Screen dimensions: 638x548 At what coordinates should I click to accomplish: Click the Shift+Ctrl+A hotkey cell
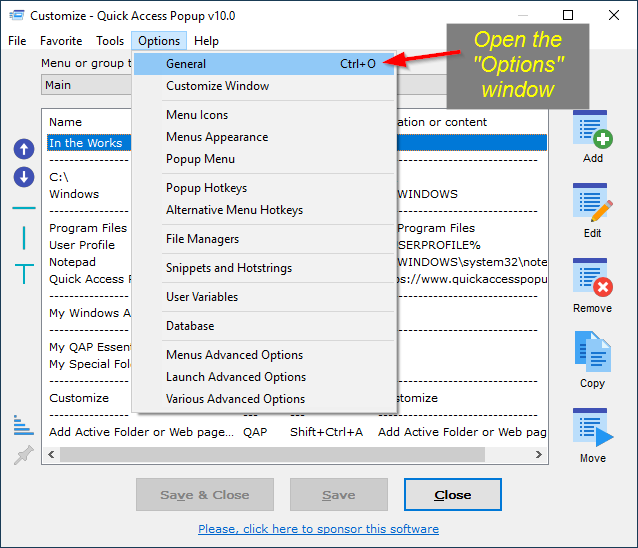[x=326, y=432]
